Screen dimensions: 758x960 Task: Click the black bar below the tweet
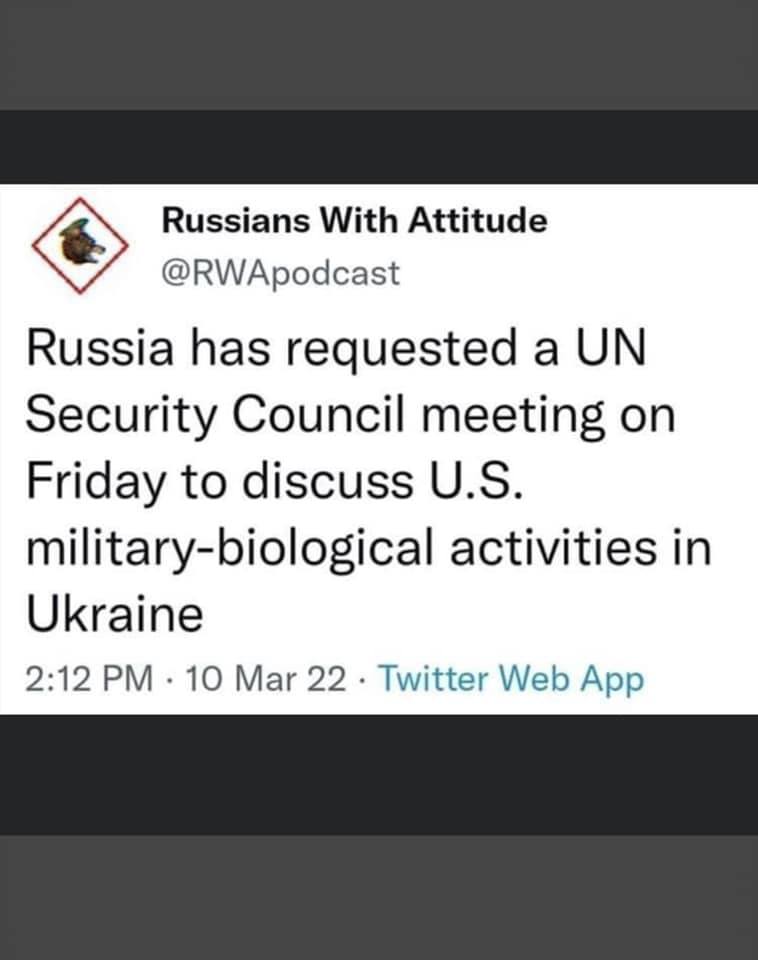(379, 775)
